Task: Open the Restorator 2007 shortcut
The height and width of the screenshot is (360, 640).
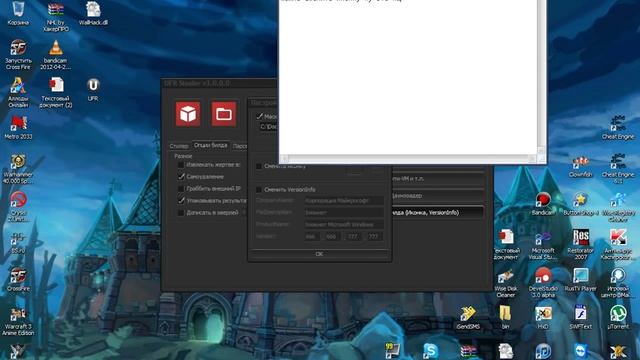Action: click(580, 244)
